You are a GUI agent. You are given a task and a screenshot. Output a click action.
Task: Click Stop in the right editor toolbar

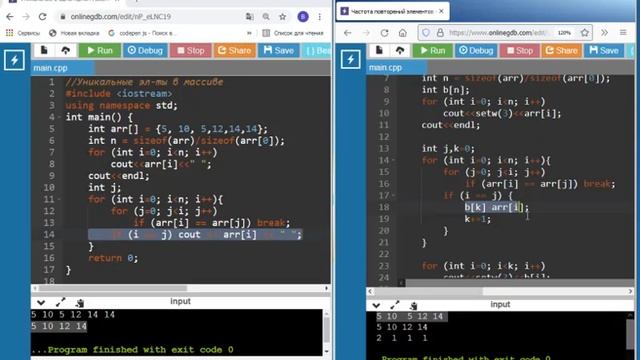click(520, 51)
